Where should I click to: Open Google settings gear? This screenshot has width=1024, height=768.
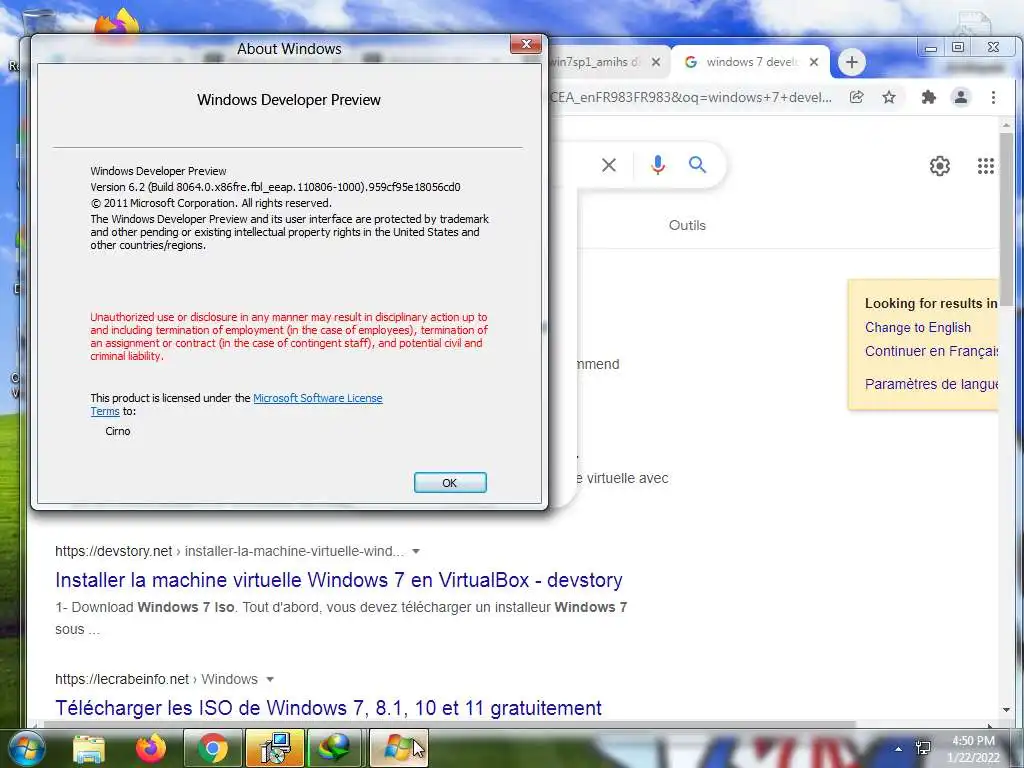click(x=940, y=166)
